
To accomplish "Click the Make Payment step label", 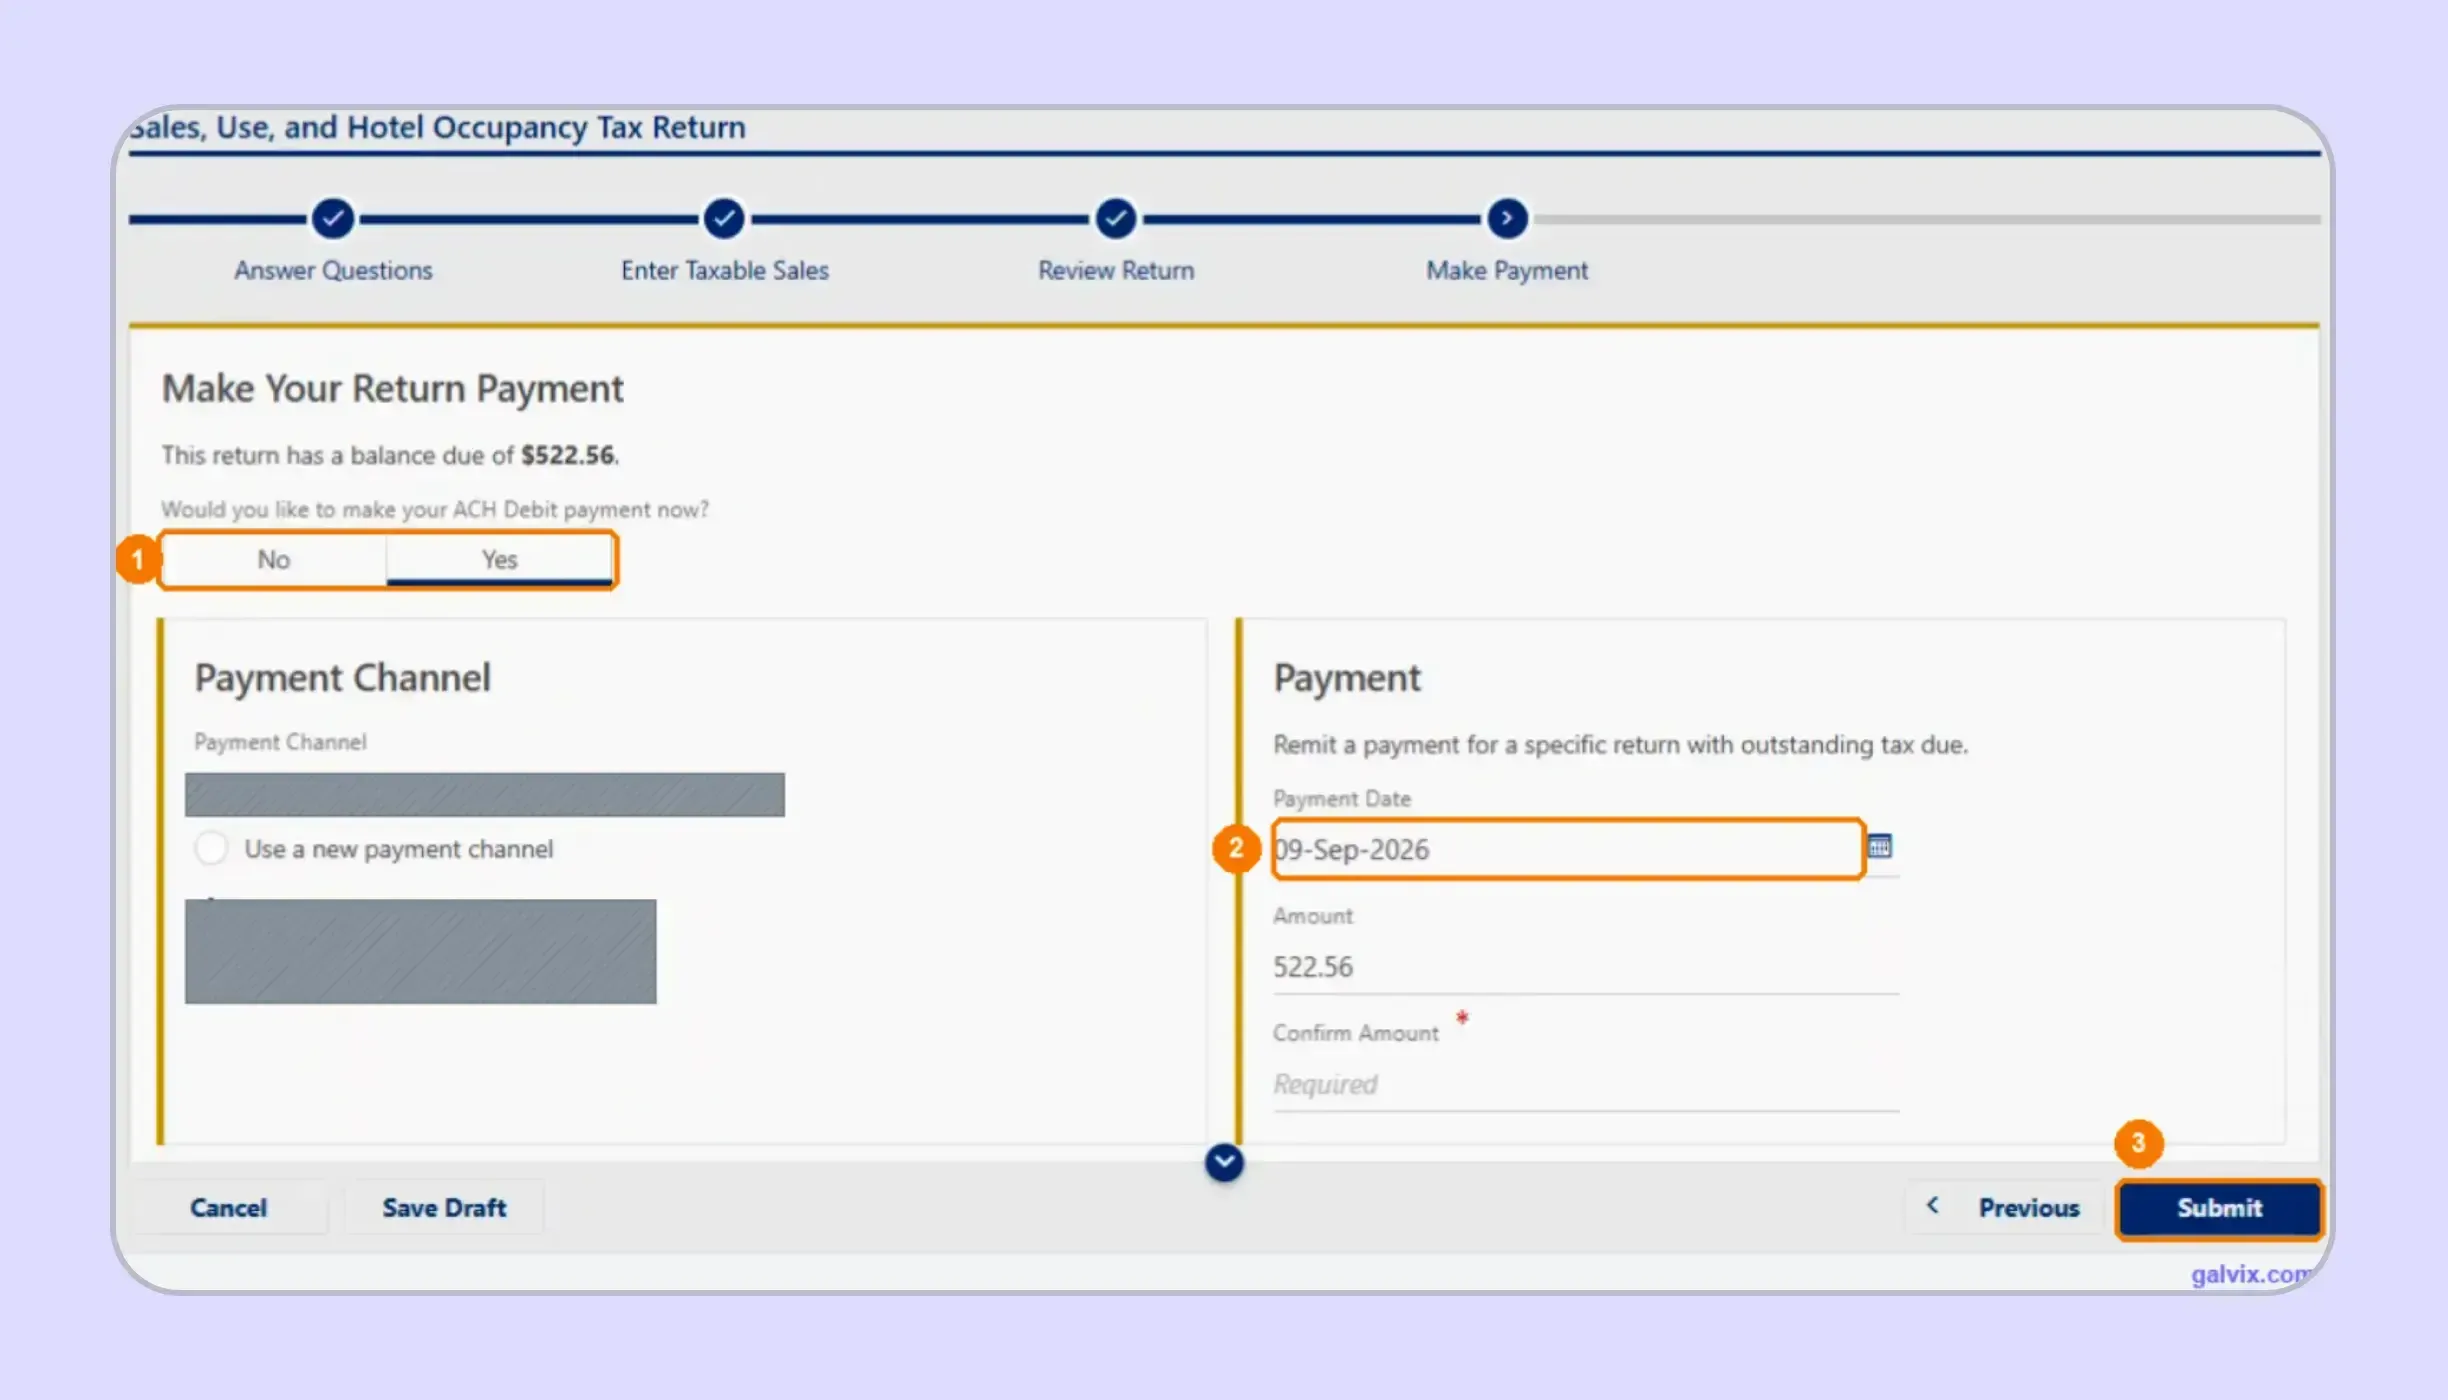I will coord(1507,271).
